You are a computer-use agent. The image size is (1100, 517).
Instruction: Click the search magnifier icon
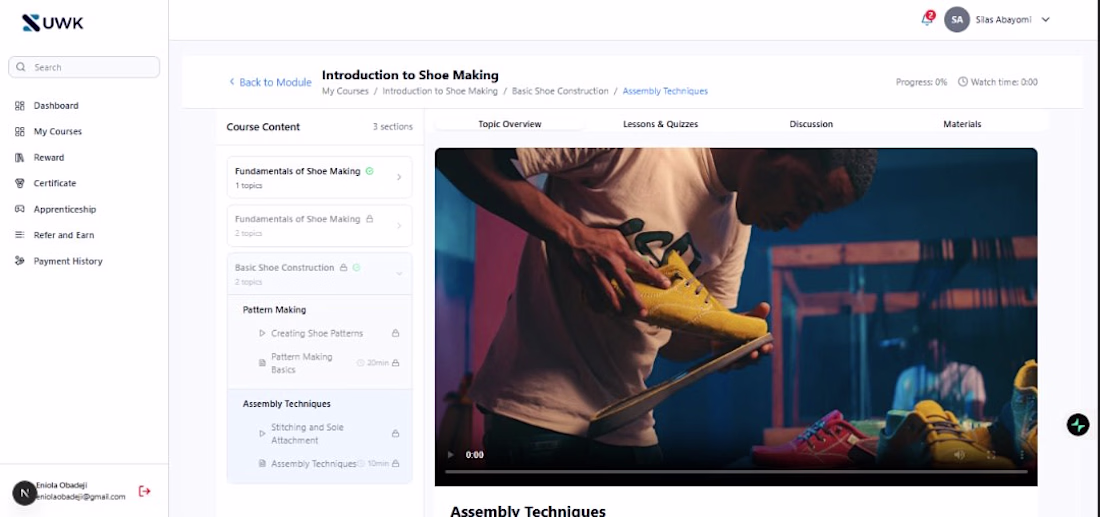[x=21, y=67]
